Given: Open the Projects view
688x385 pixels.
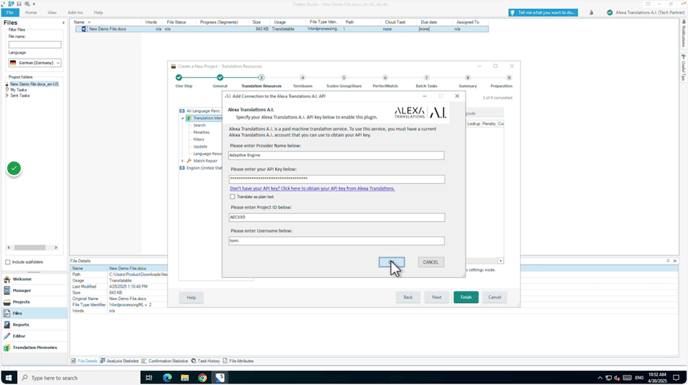Looking at the screenshot, I should [34, 302].
